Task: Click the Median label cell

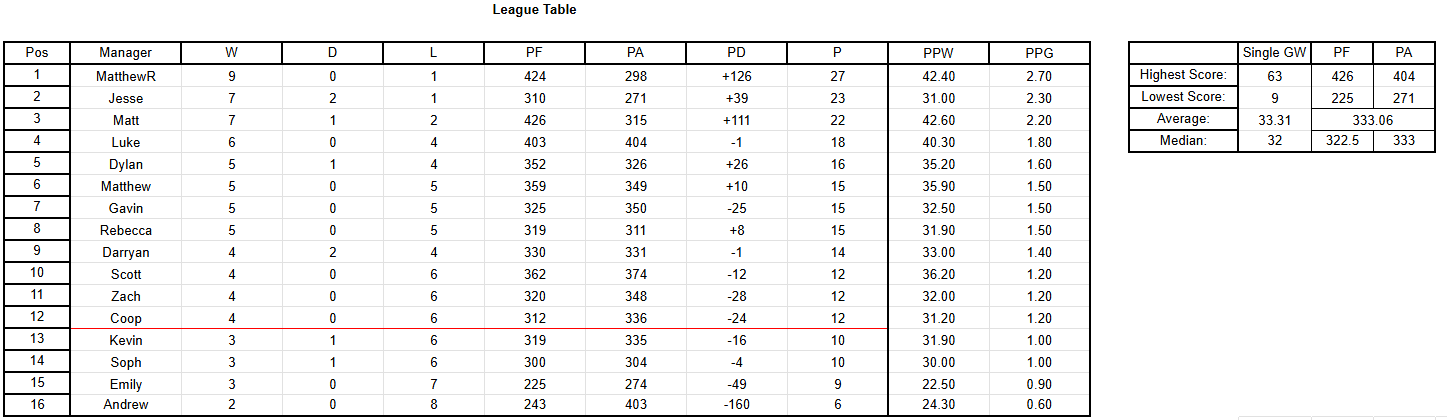Action: [1183, 141]
